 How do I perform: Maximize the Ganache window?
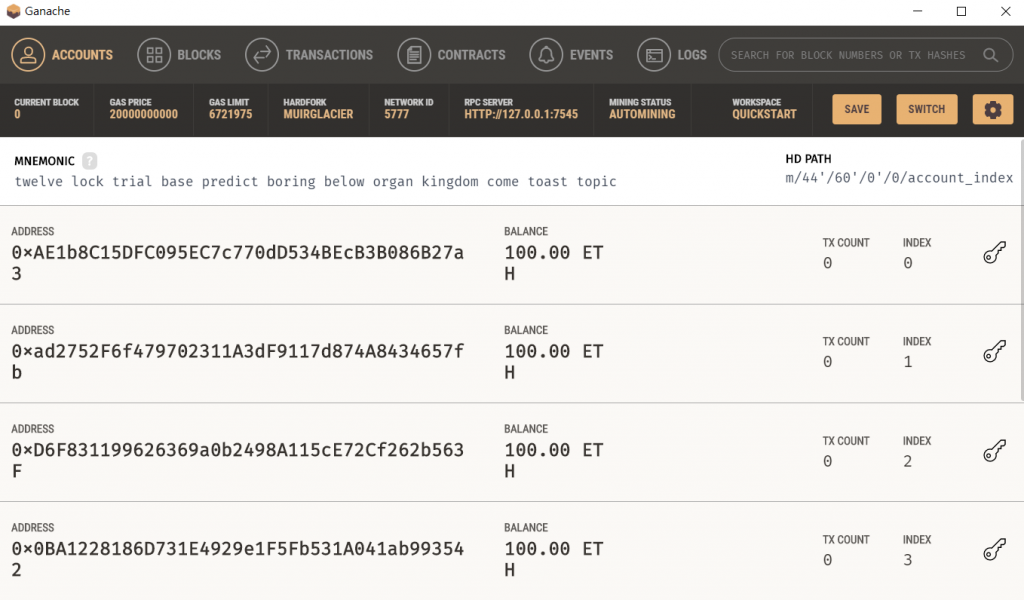click(961, 11)
